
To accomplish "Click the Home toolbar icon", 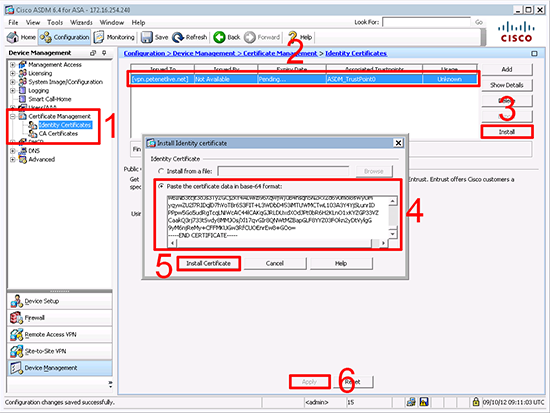I will point(13,37).
